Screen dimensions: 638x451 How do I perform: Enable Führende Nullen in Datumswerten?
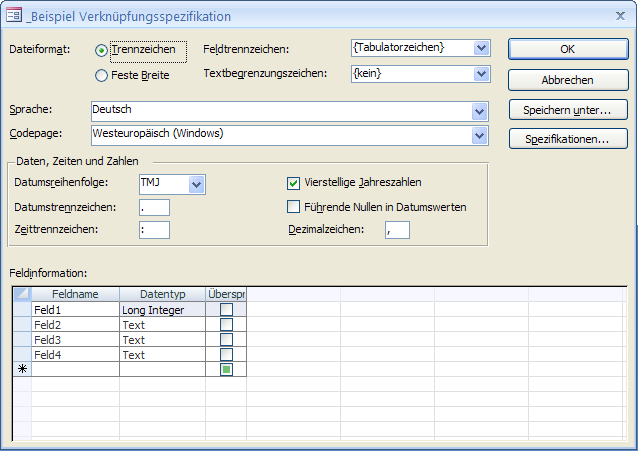coord(294,207)
